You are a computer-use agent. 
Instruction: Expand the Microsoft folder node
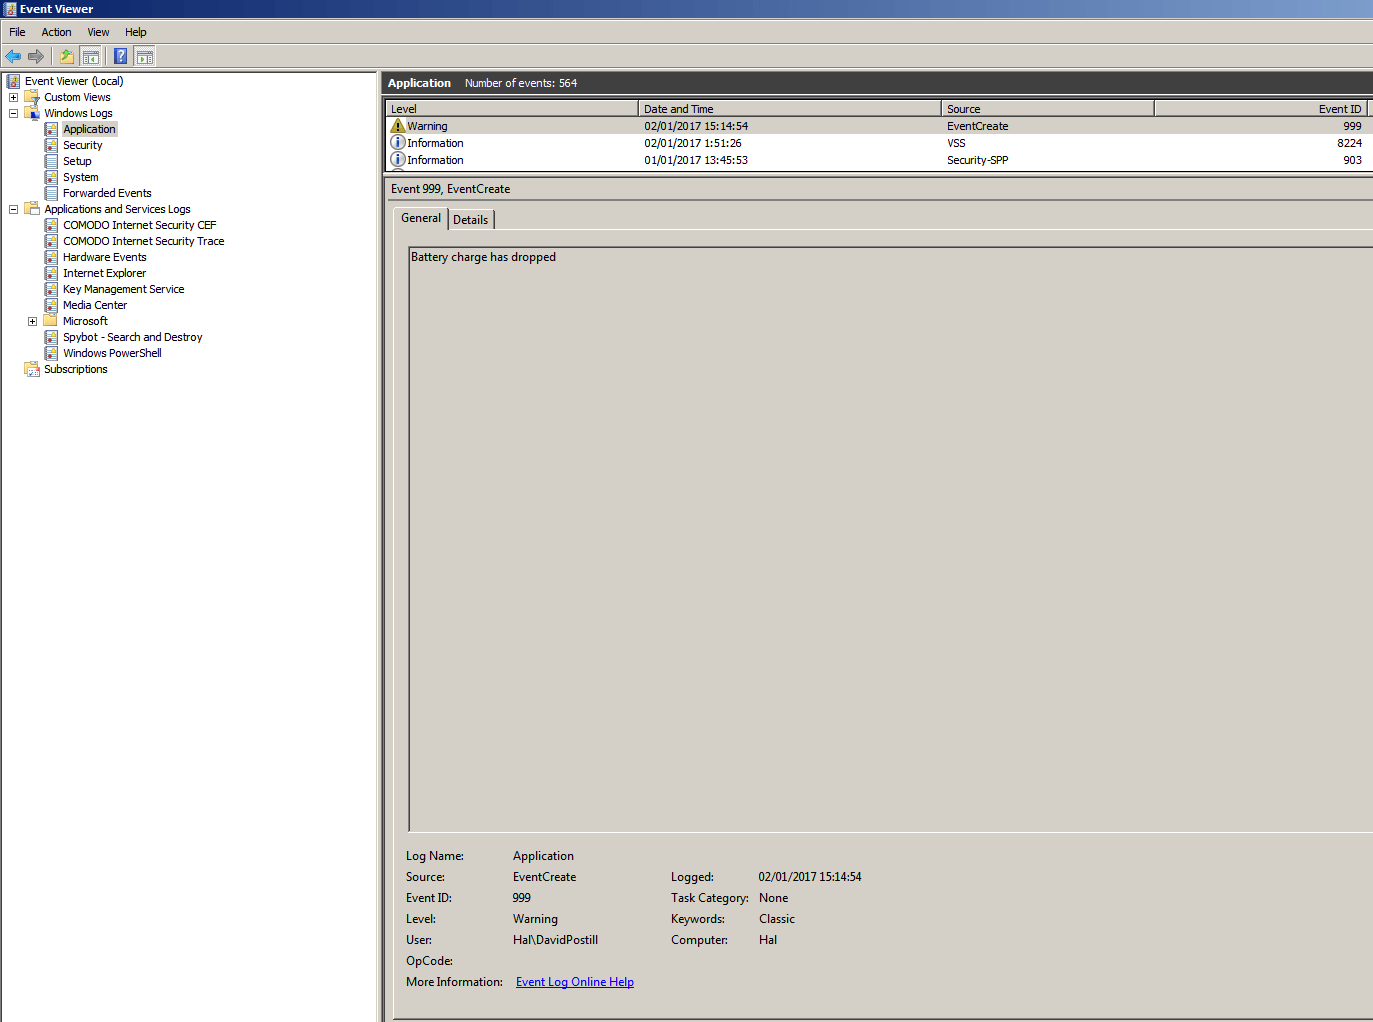[32, 321]
